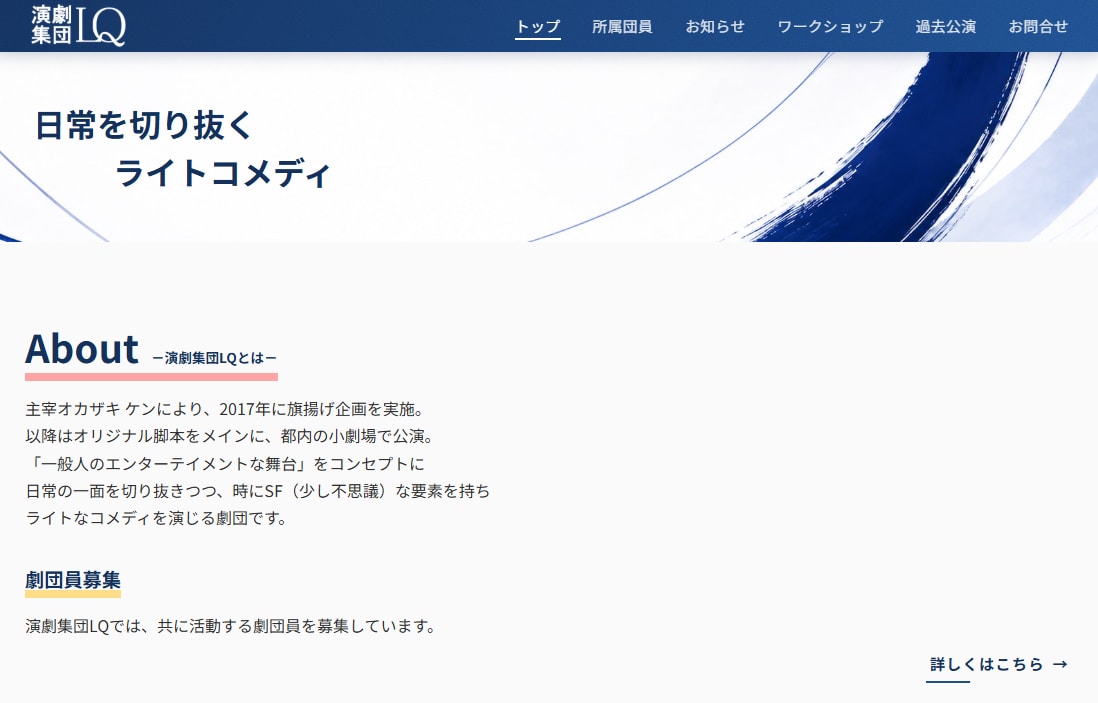Click the 劇団員募集 heading
Image resolution: width=1098 pixels, height=703 pixels.
[73, 580]
